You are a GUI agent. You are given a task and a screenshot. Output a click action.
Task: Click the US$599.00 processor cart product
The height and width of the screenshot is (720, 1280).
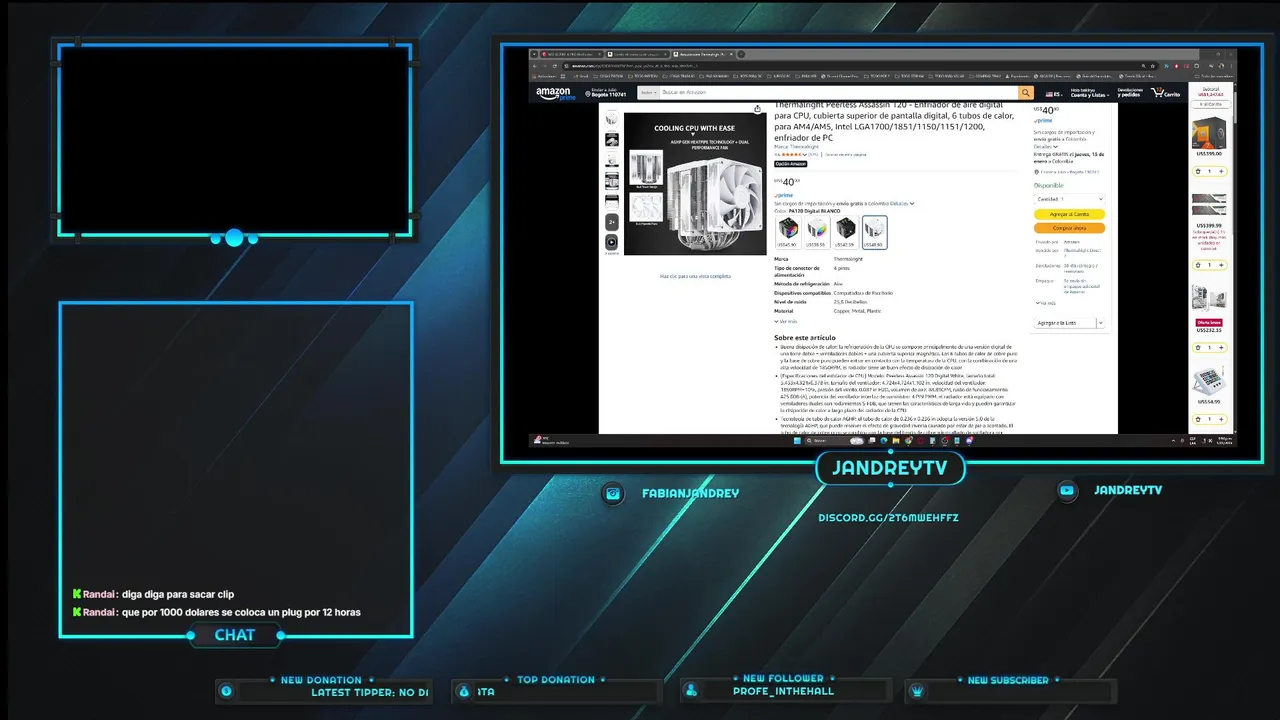coord(1209,132)
